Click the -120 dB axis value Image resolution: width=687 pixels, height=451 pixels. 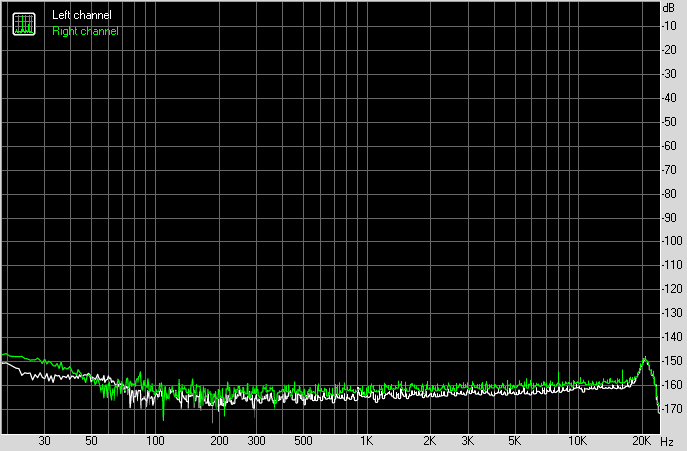pos(672,289)
